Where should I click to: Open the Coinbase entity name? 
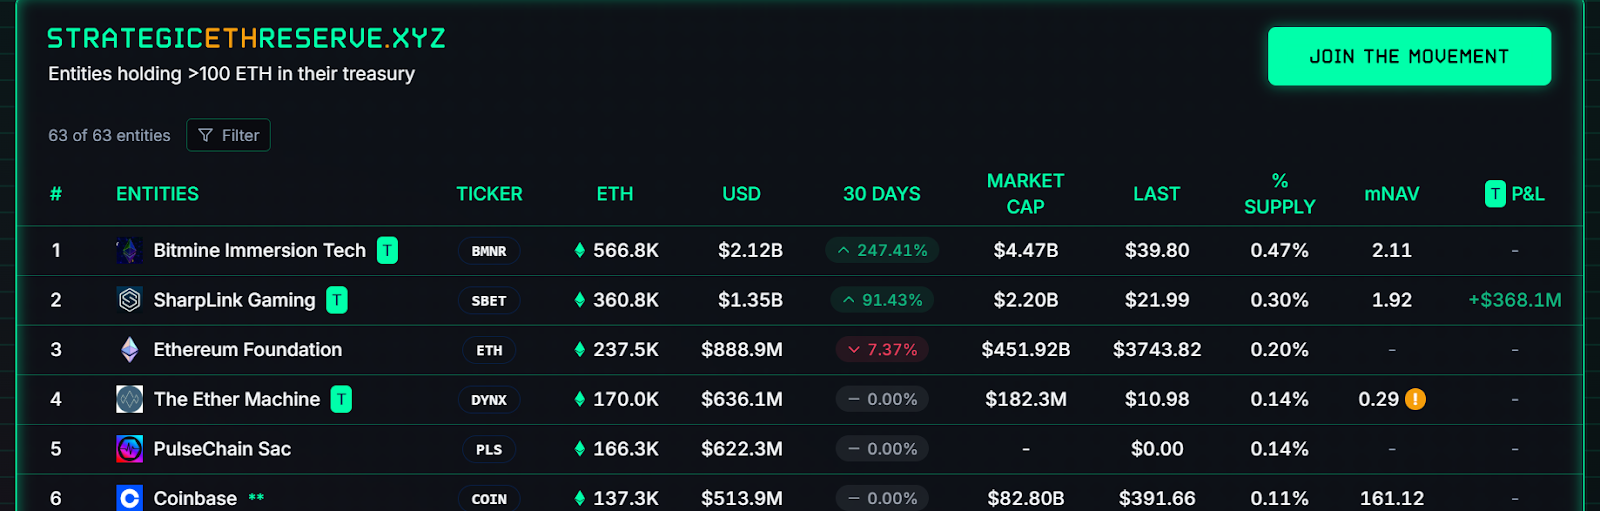pyautogui.click(x=195, y=498)
